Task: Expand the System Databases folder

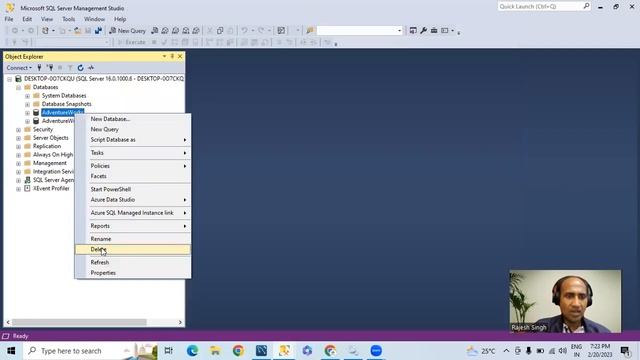Action: [27, 96]
